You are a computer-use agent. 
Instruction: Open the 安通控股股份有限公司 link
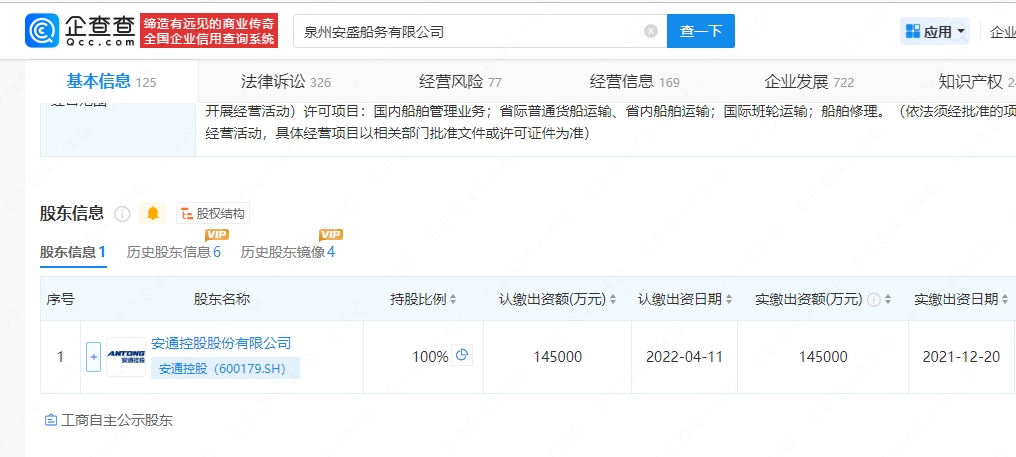pyautogui.click(x=221, y=343)
